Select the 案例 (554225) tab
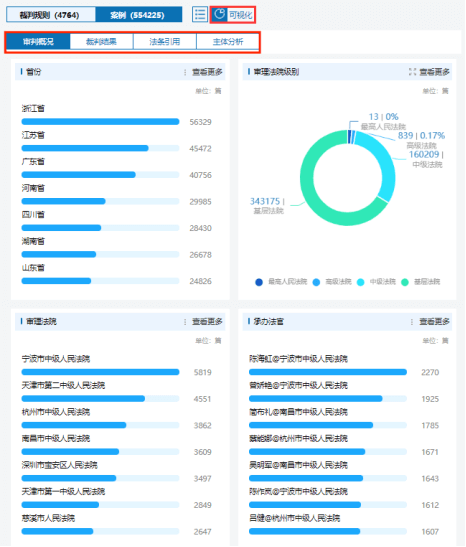 tap(138, 15)
